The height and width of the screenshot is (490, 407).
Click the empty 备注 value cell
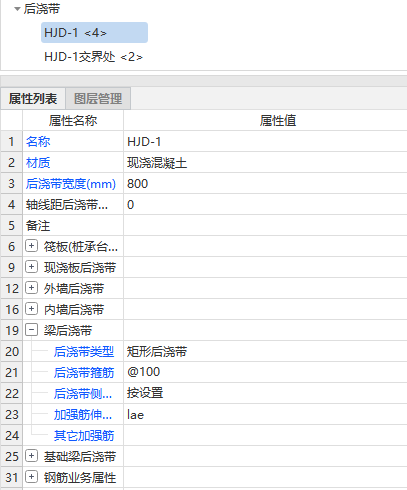[265, 226]
